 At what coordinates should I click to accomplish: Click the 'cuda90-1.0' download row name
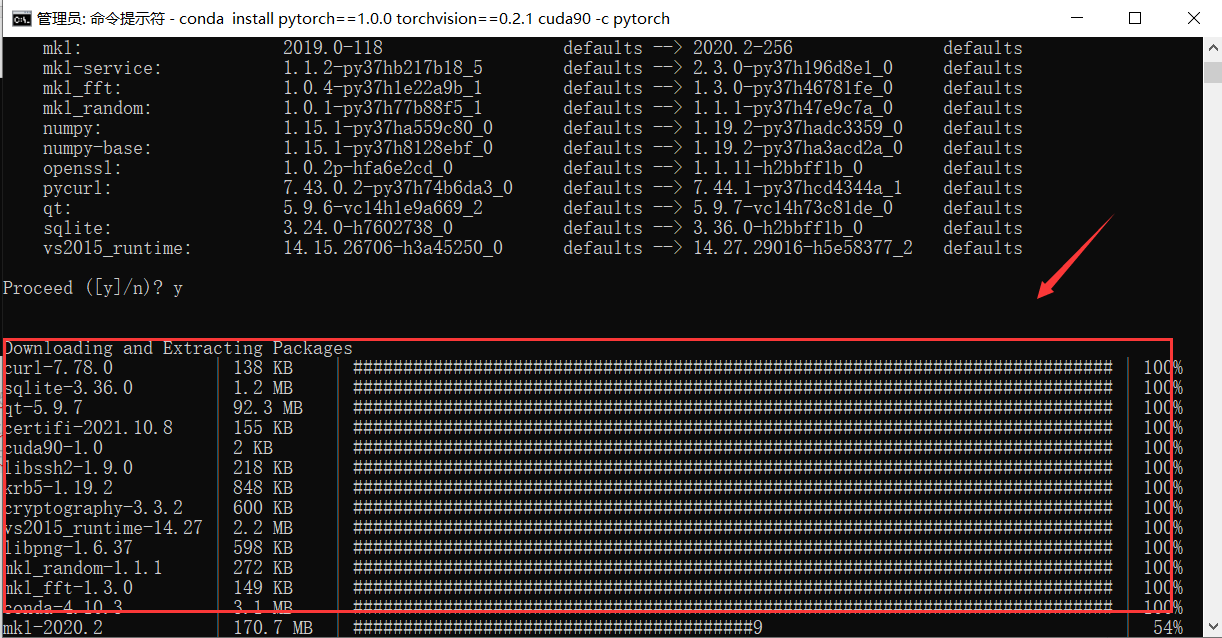click(53, 448)
